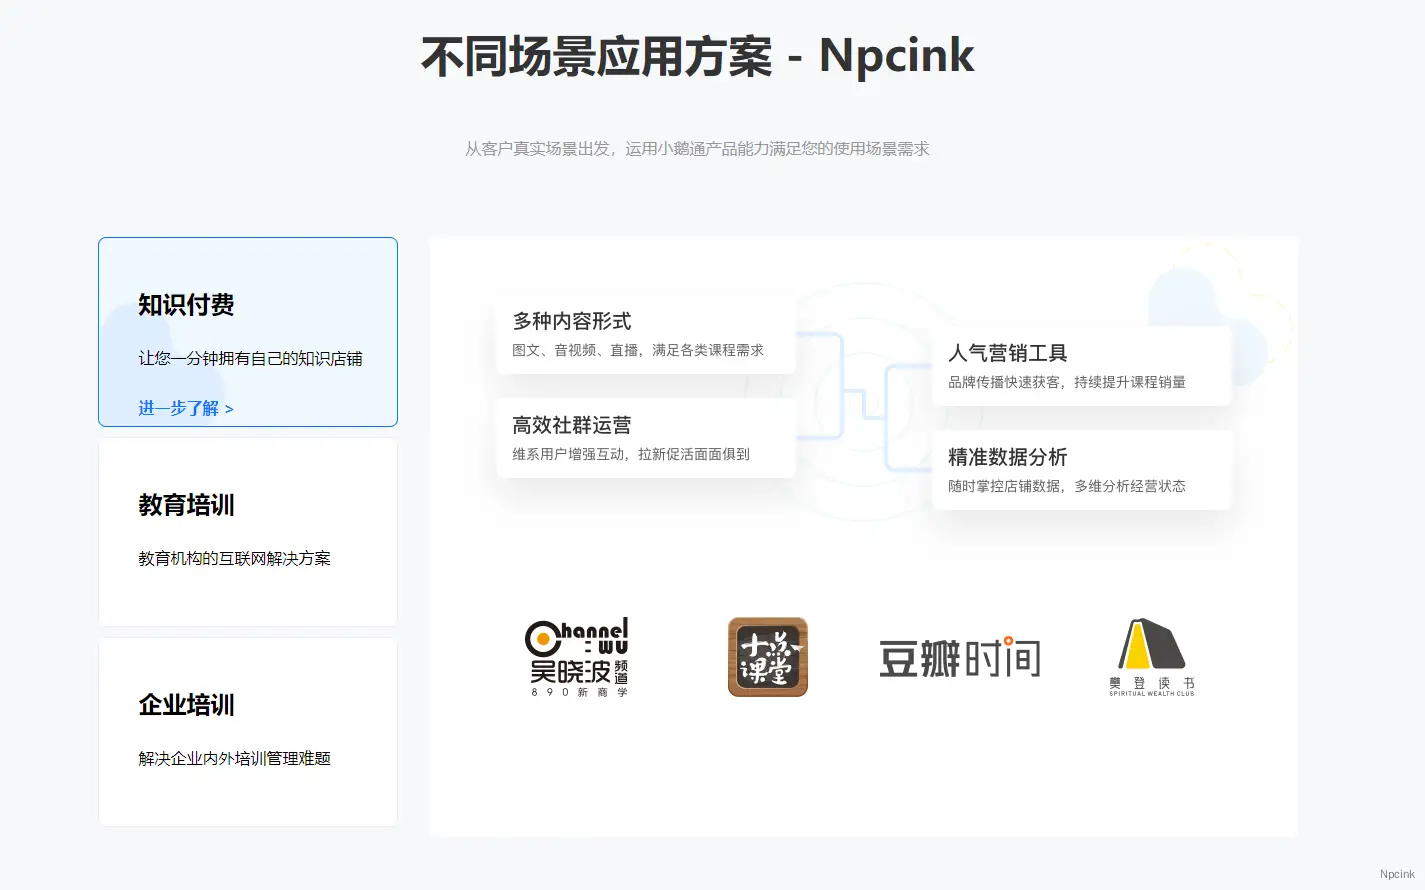Screen dimensions: 1425x890
Task: Open the 进一步了解 link
Action: click(178, 408)
